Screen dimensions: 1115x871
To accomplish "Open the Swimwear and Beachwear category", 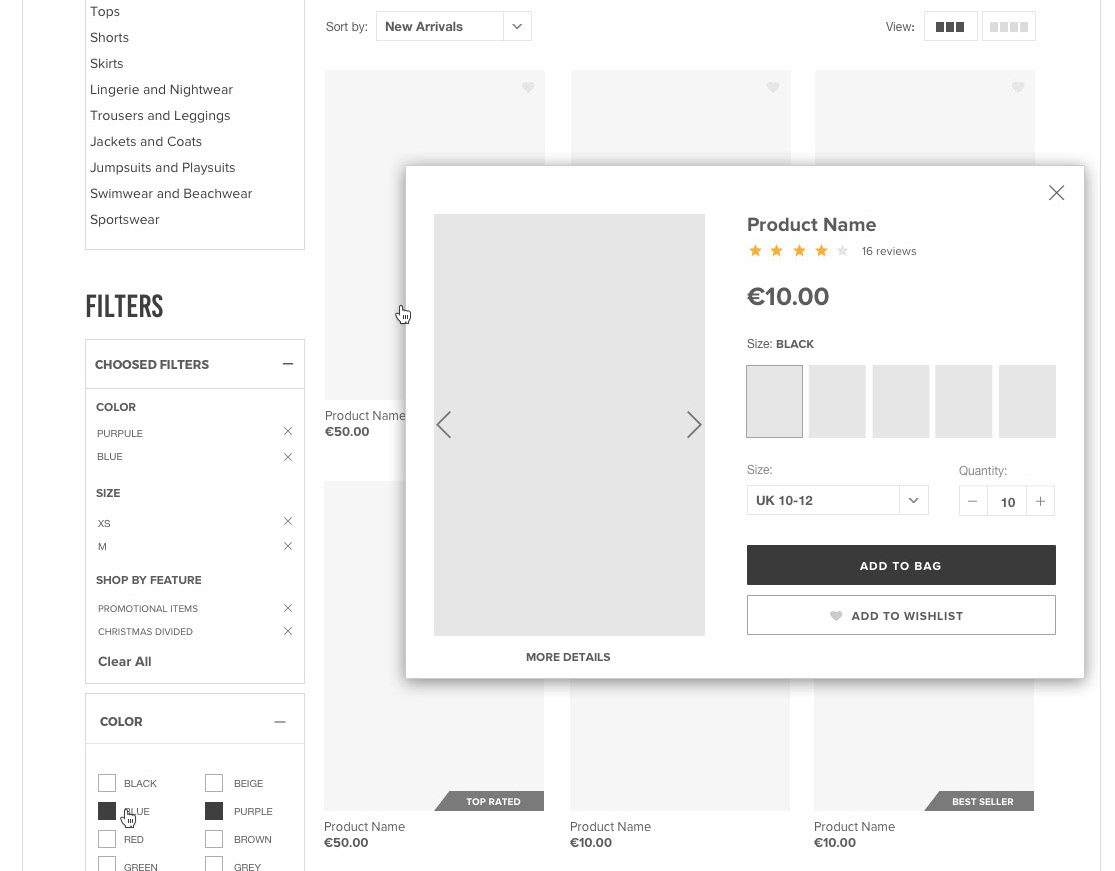I will 171,193.
